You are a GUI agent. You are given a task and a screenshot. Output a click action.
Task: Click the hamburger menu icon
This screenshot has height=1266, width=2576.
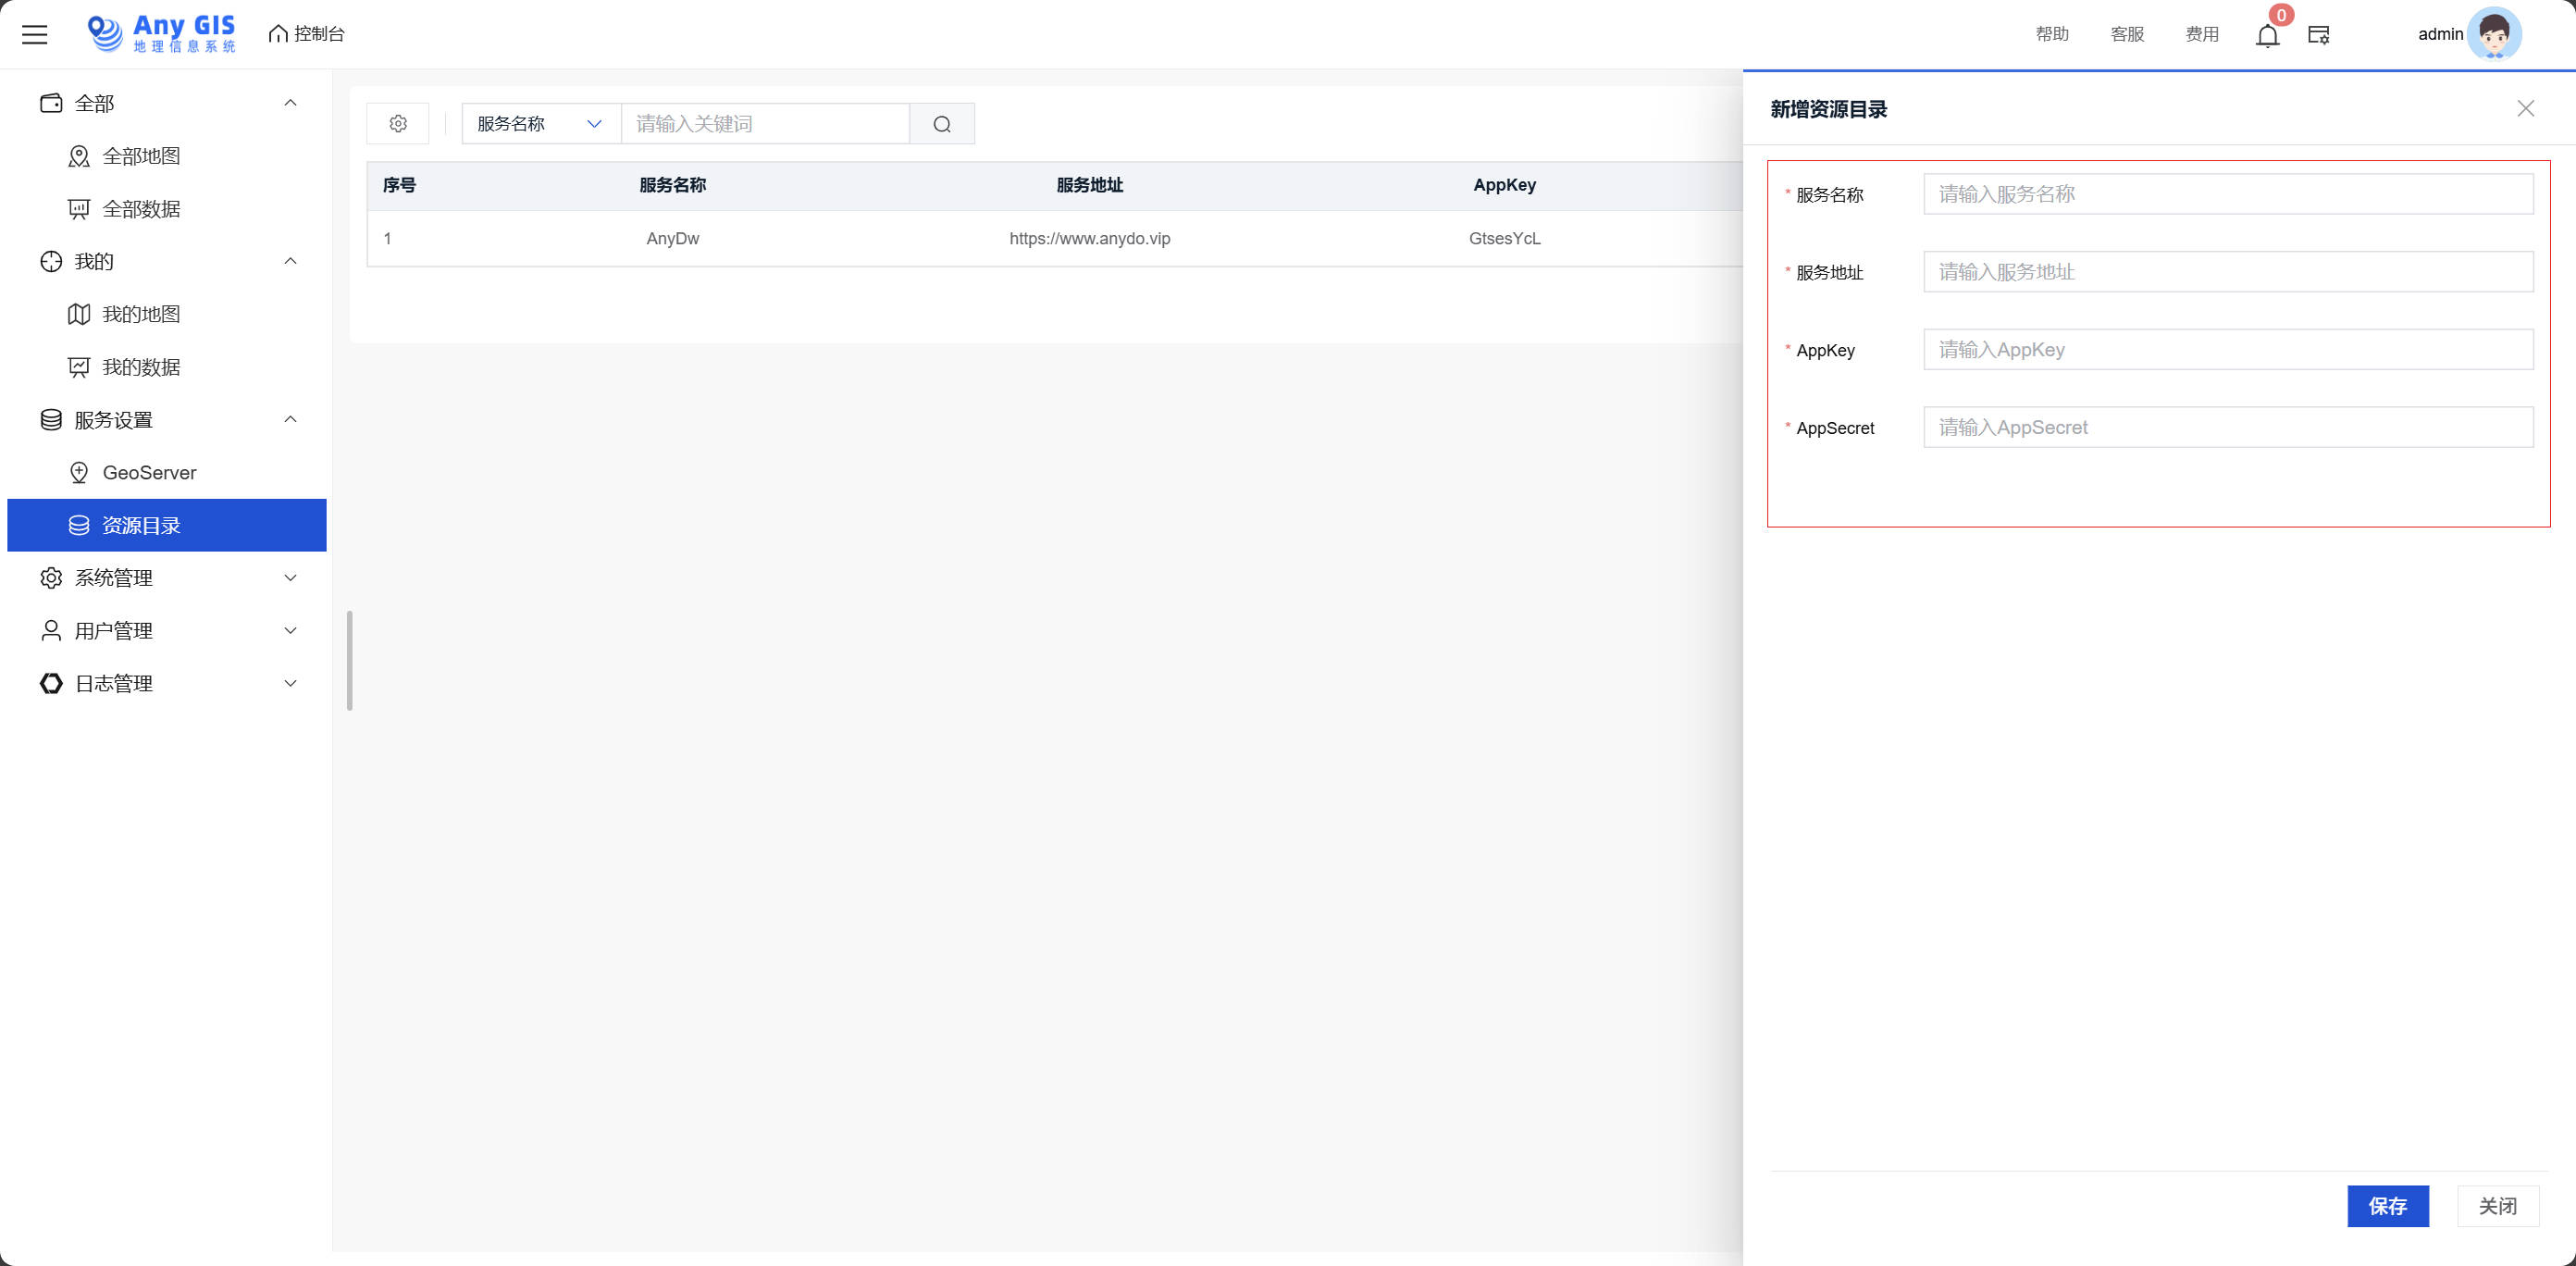(35, 35)
